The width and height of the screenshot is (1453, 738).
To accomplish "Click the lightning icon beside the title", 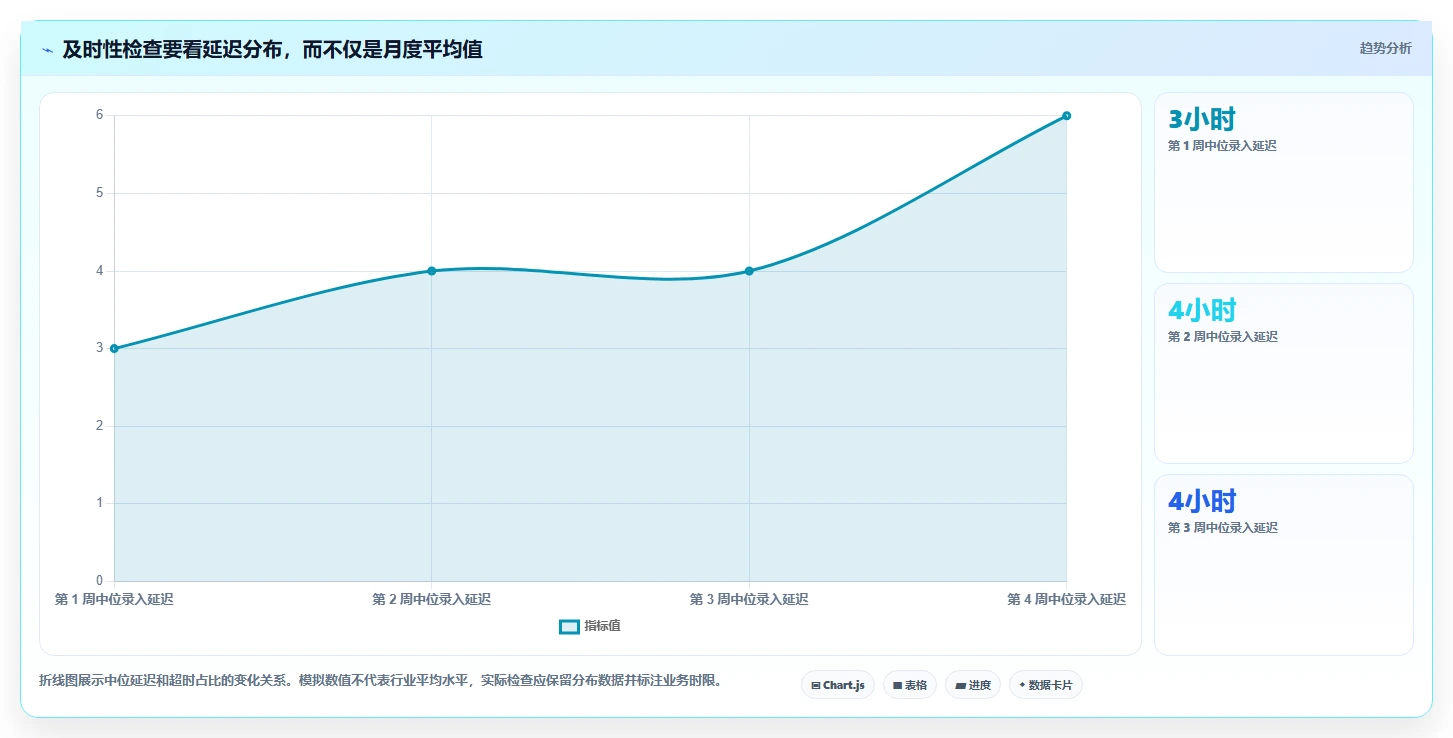I will [x=47, y=49].
